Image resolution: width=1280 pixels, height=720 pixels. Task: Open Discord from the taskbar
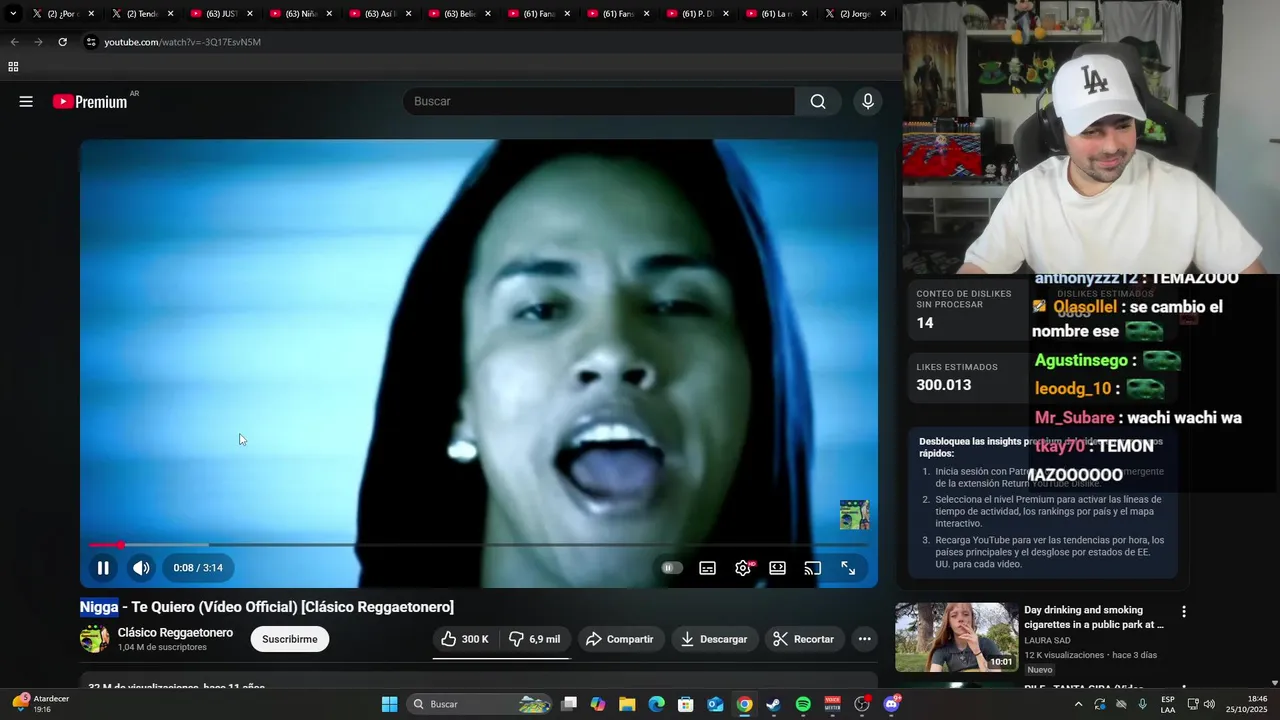pos(891,704)
